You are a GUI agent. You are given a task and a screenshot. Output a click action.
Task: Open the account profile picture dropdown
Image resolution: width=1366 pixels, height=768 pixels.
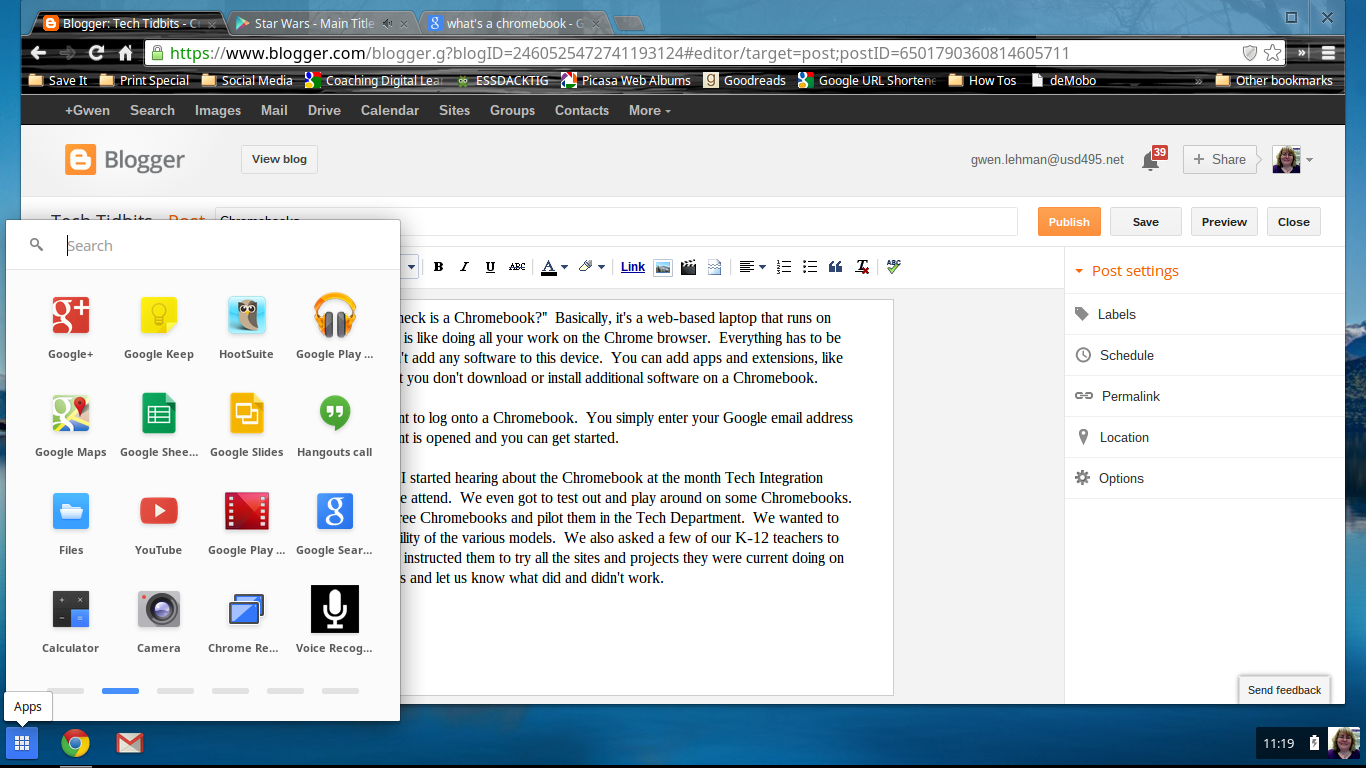1292,160
